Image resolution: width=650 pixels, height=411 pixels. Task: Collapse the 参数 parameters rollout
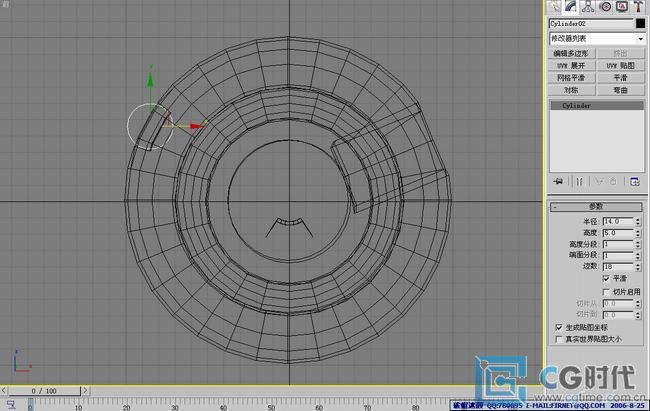(596, 207)
